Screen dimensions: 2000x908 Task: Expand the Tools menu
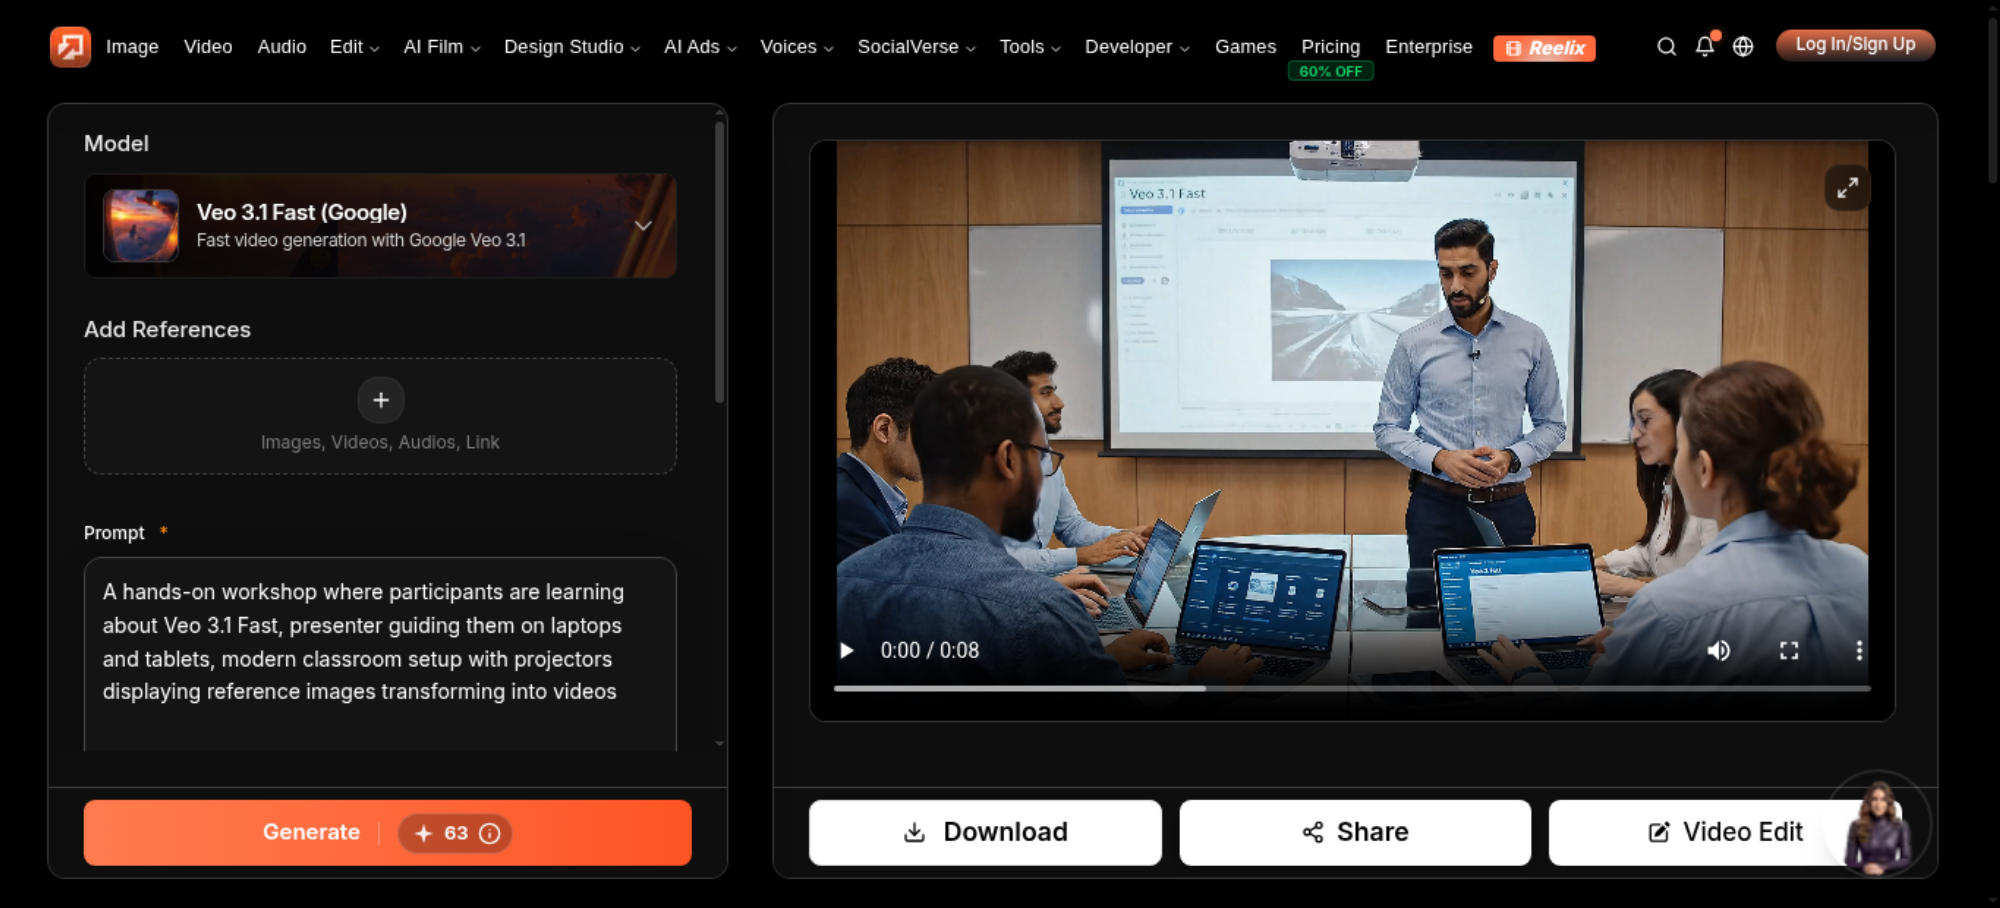[1030, 47]
